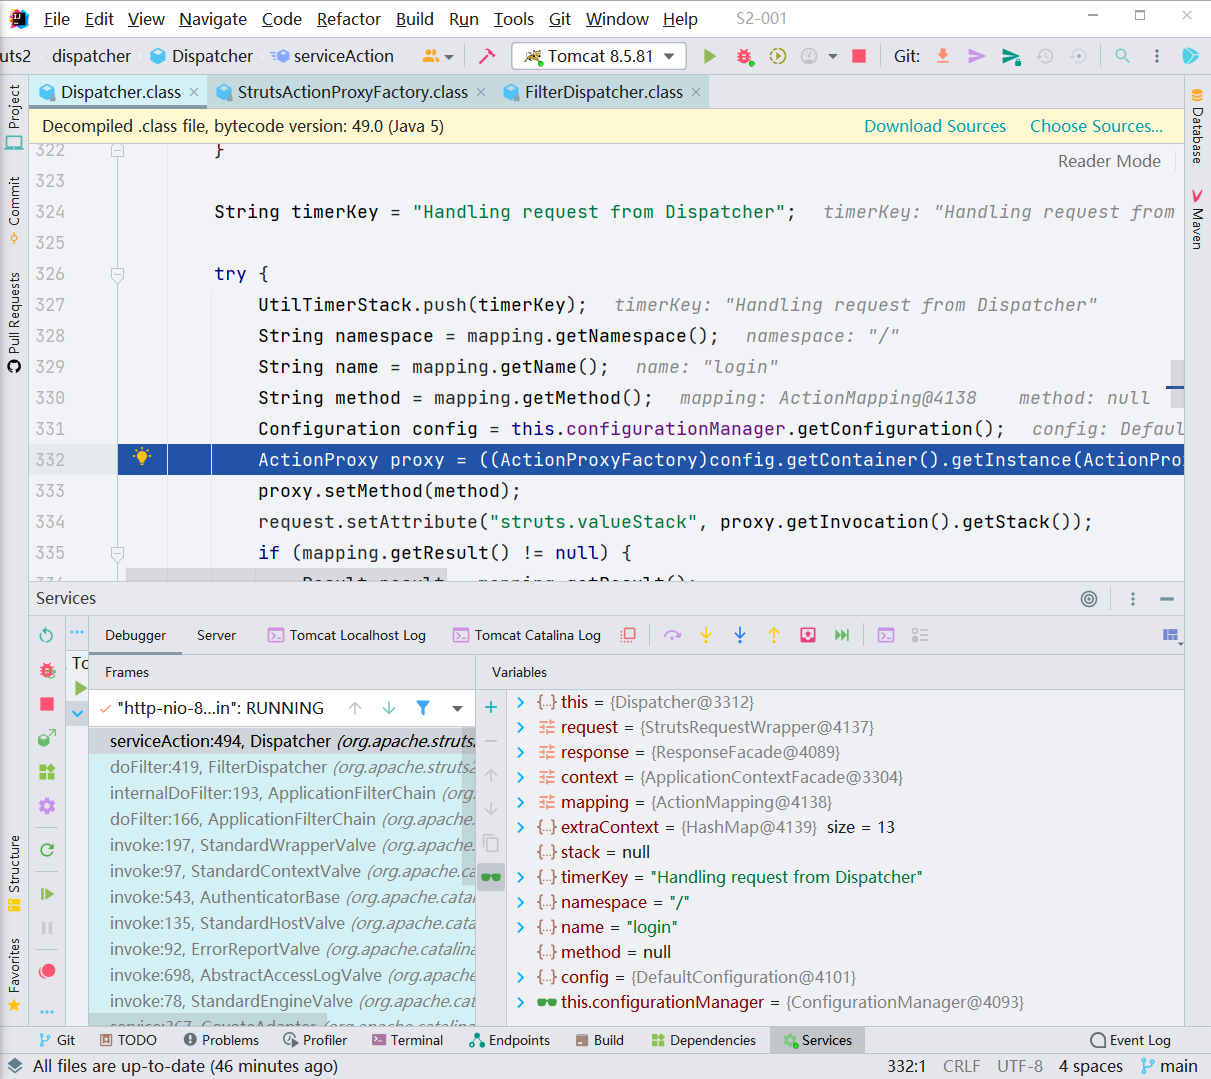The width and height of the screenshot is (1211, 1079).
Task: Expand the 'config' variable node
Action: 520,977
